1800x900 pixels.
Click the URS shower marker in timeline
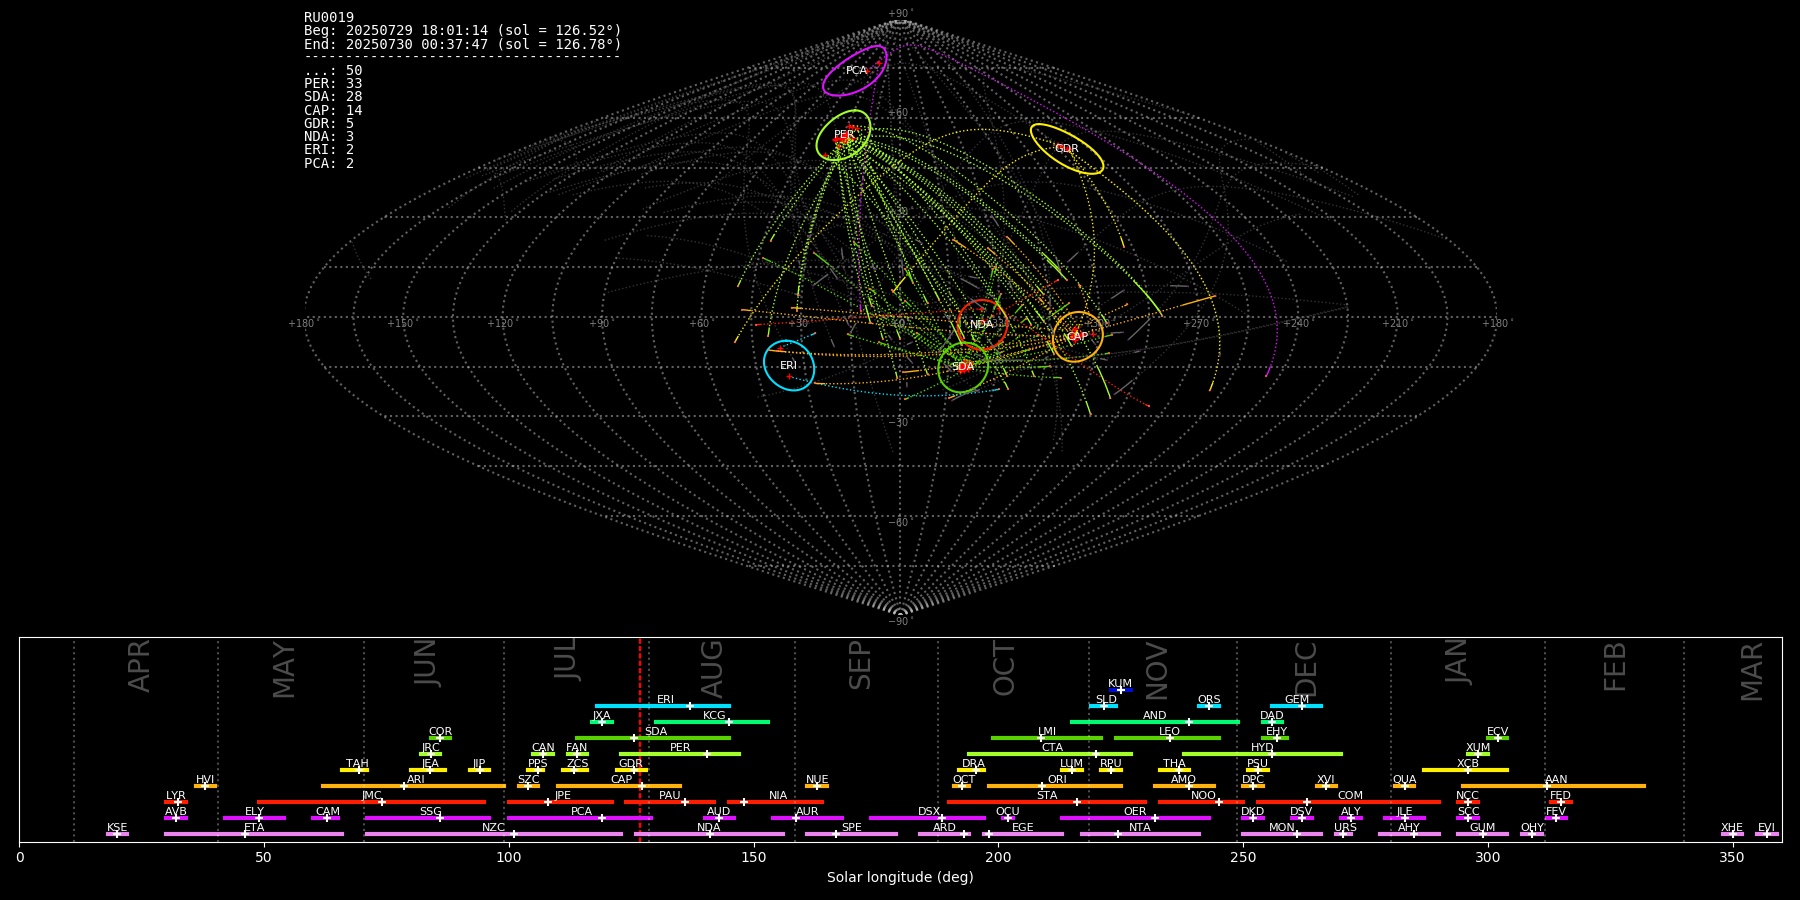point(1345,834)
